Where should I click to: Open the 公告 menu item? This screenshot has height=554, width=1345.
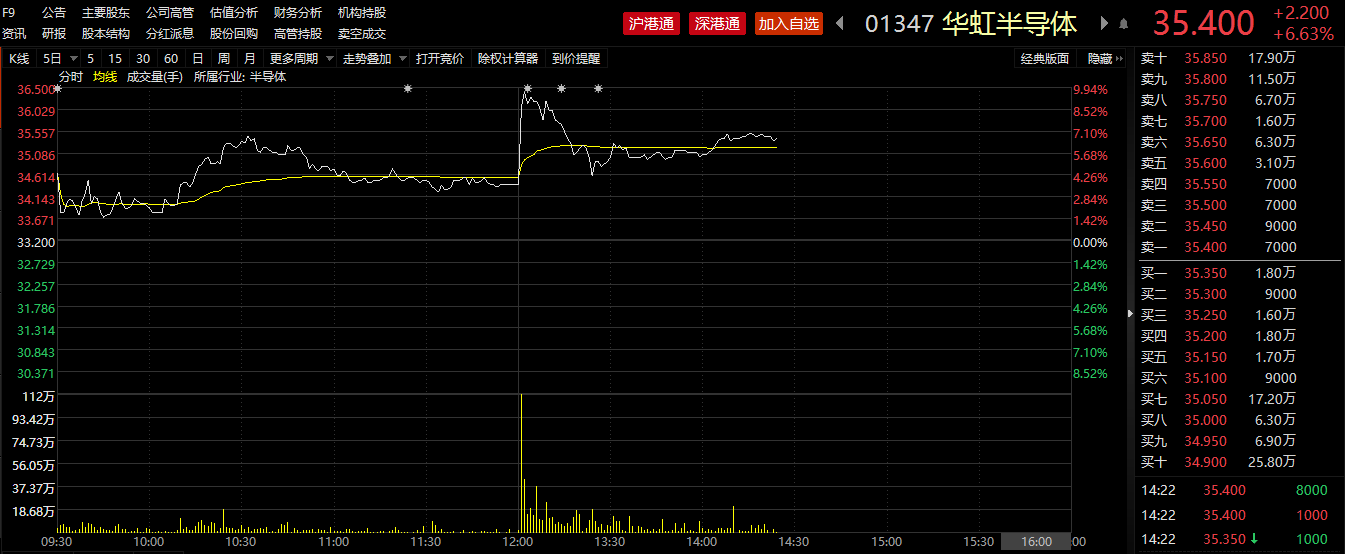[54, 13]
